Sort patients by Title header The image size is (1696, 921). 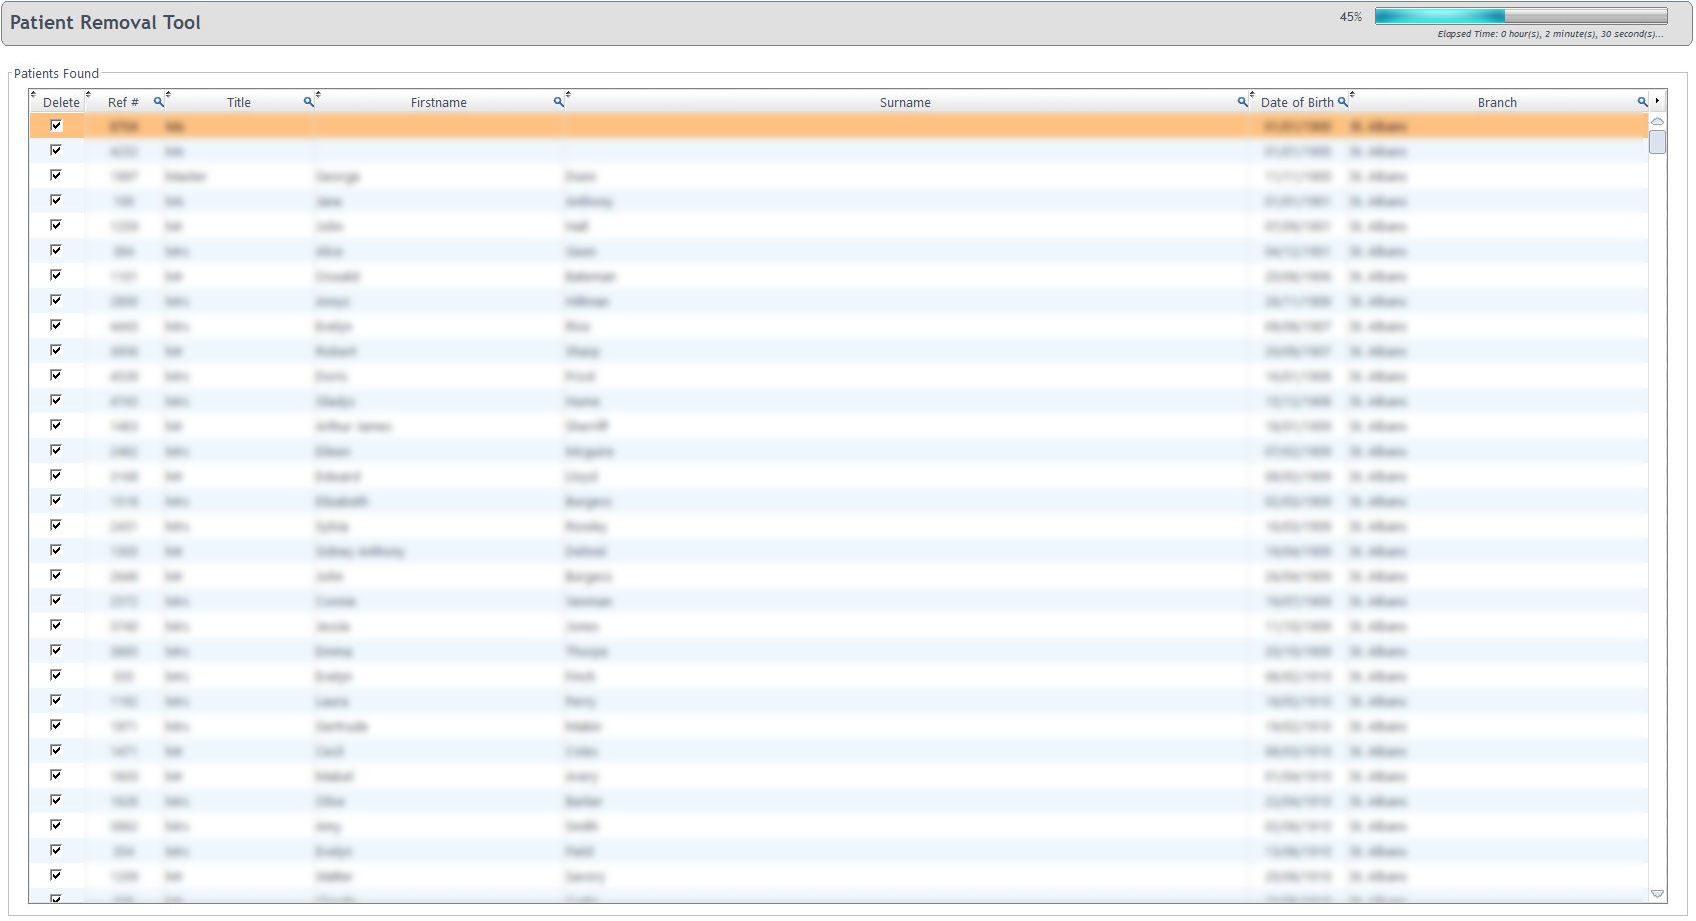[239, 102]
